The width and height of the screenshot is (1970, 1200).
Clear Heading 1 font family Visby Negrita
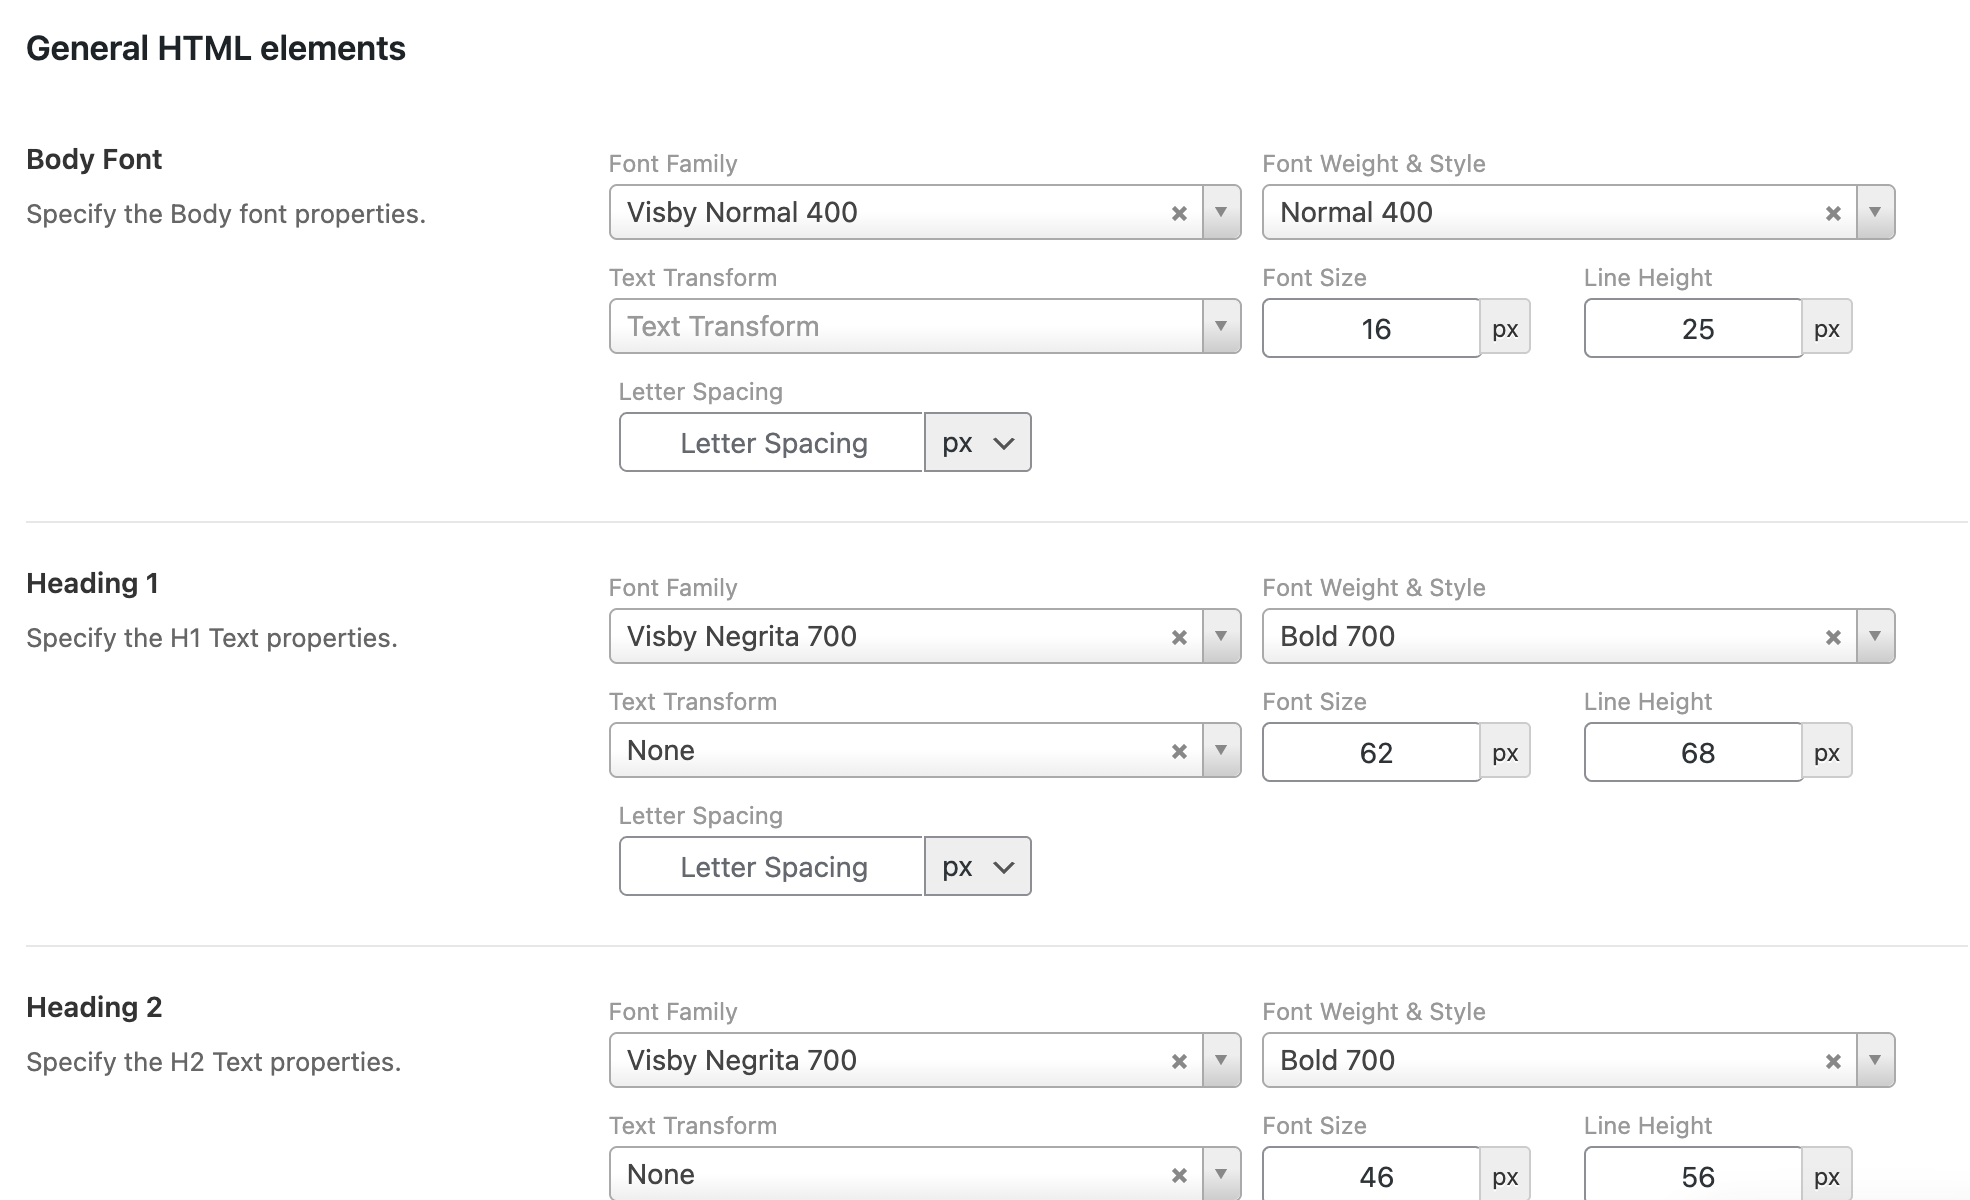pyautogui.click(x=1179, y=637)
